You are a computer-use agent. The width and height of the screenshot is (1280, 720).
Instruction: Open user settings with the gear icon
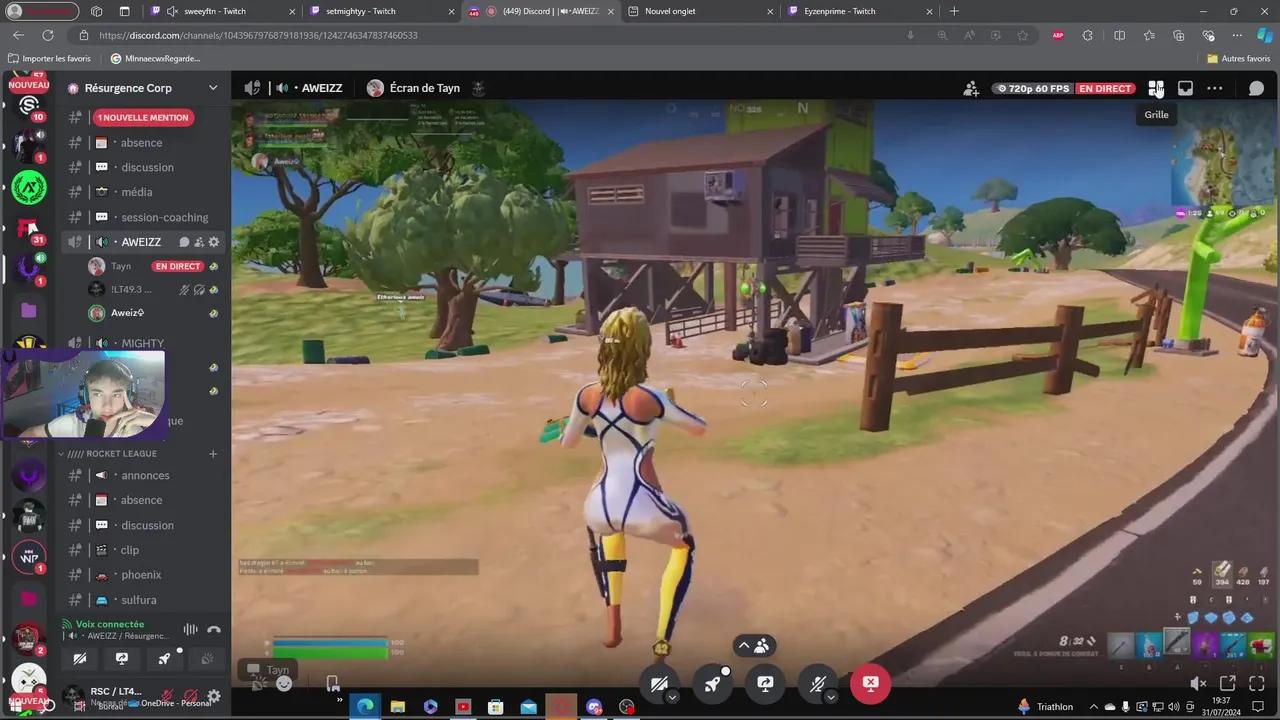[214, 696]
